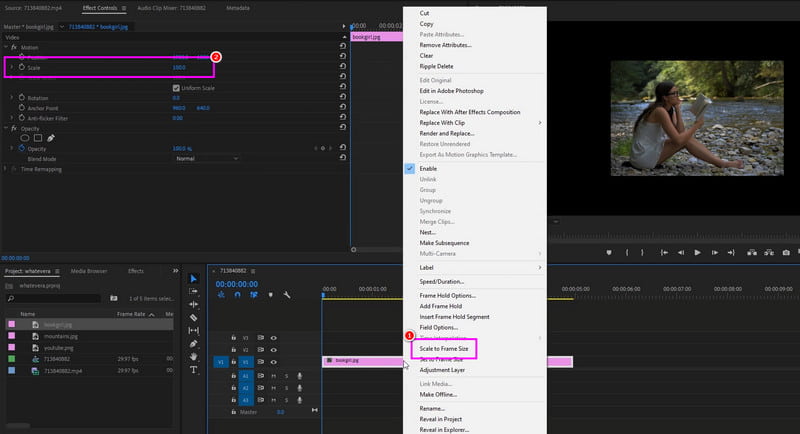Click timeline playhead timecode 00:00:00:00
800x434 pixels.
(x=236, y=284)
